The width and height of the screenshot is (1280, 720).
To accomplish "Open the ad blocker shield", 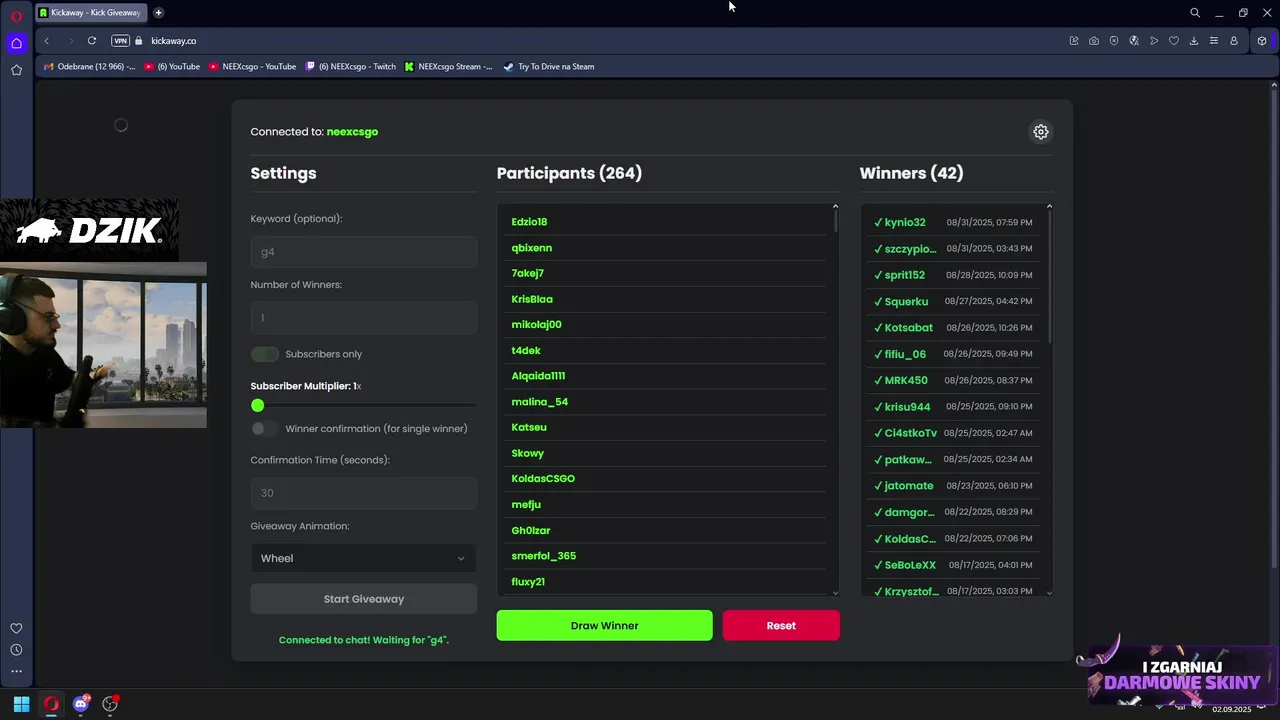I will (1114, 41).
